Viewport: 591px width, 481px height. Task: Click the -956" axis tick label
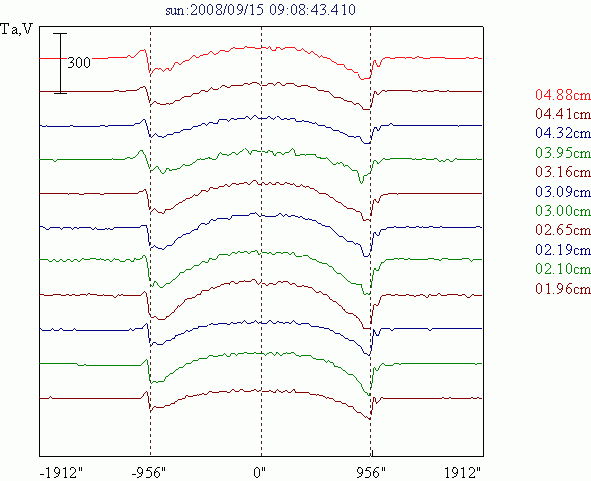(x=149, y=472)
